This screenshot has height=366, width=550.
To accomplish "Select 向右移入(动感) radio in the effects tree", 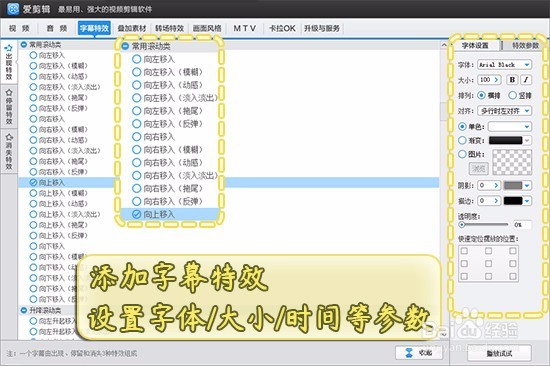I will 33,140.
